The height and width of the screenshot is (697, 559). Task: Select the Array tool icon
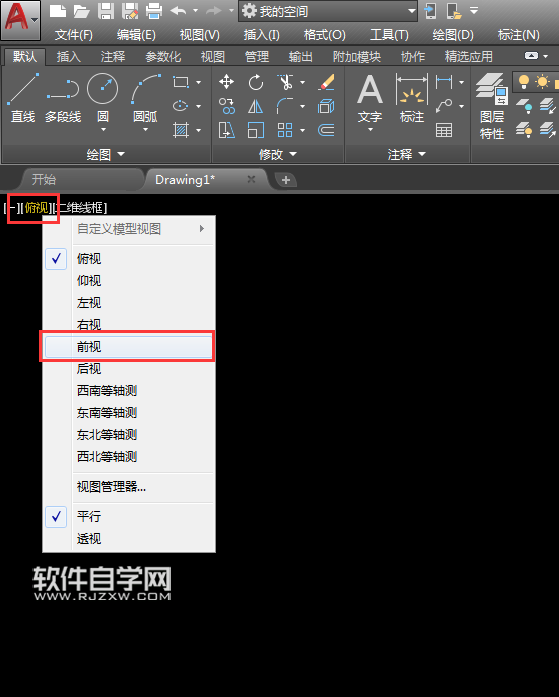[x=285, y=130]
